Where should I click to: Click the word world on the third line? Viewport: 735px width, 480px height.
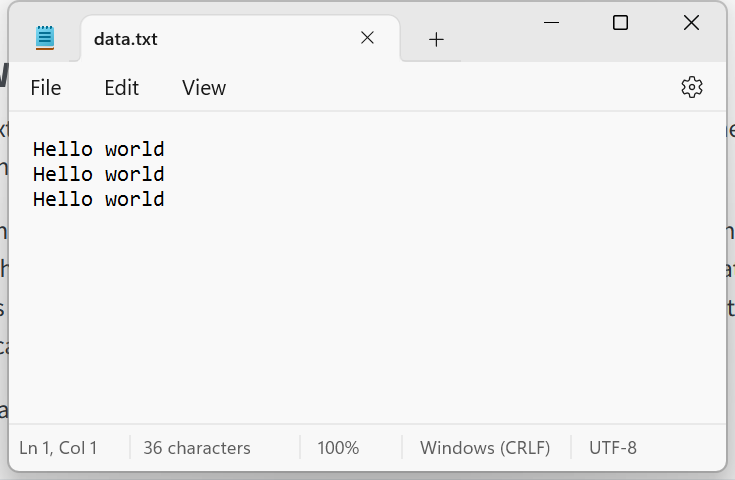(x=135, y=199)
